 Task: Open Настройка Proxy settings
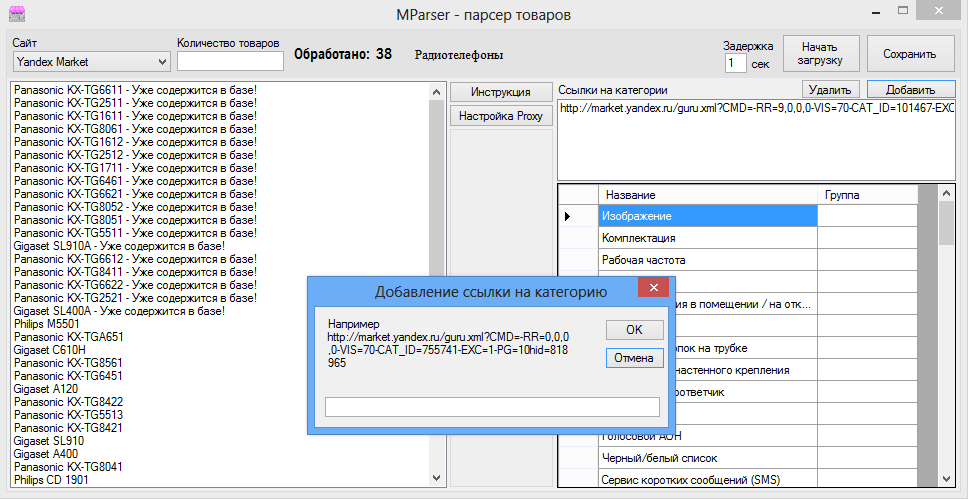501,115
